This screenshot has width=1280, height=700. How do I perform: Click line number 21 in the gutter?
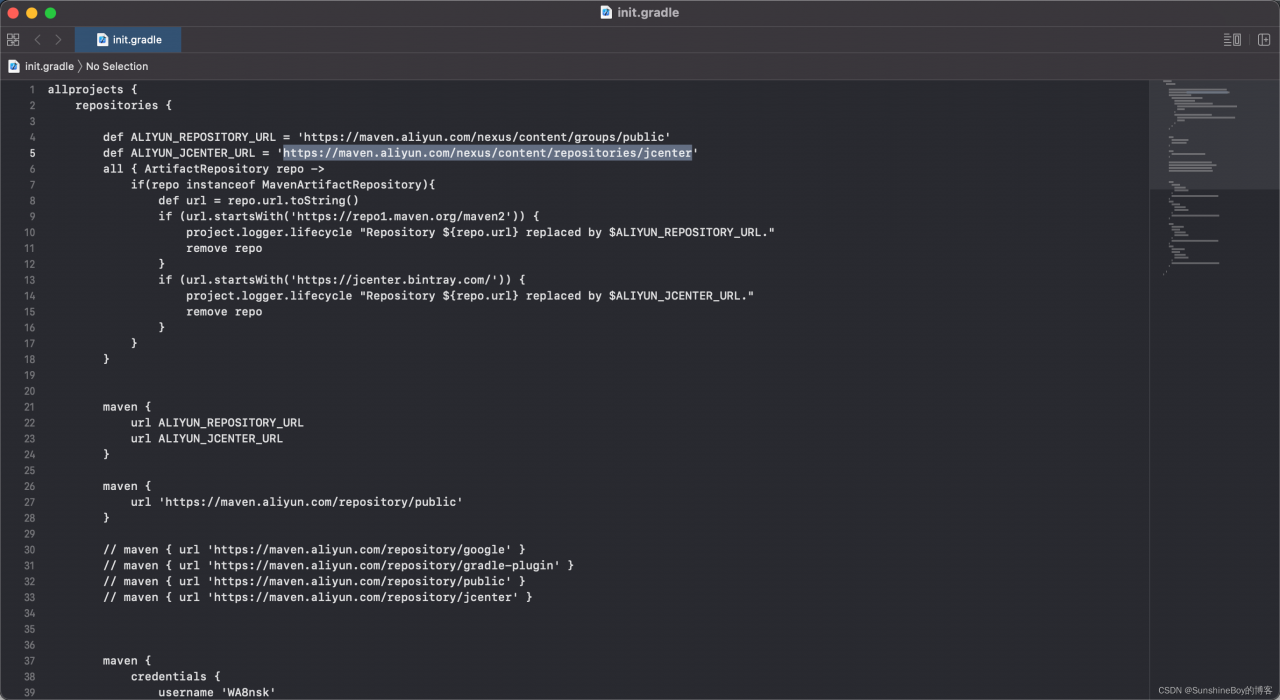29,407
